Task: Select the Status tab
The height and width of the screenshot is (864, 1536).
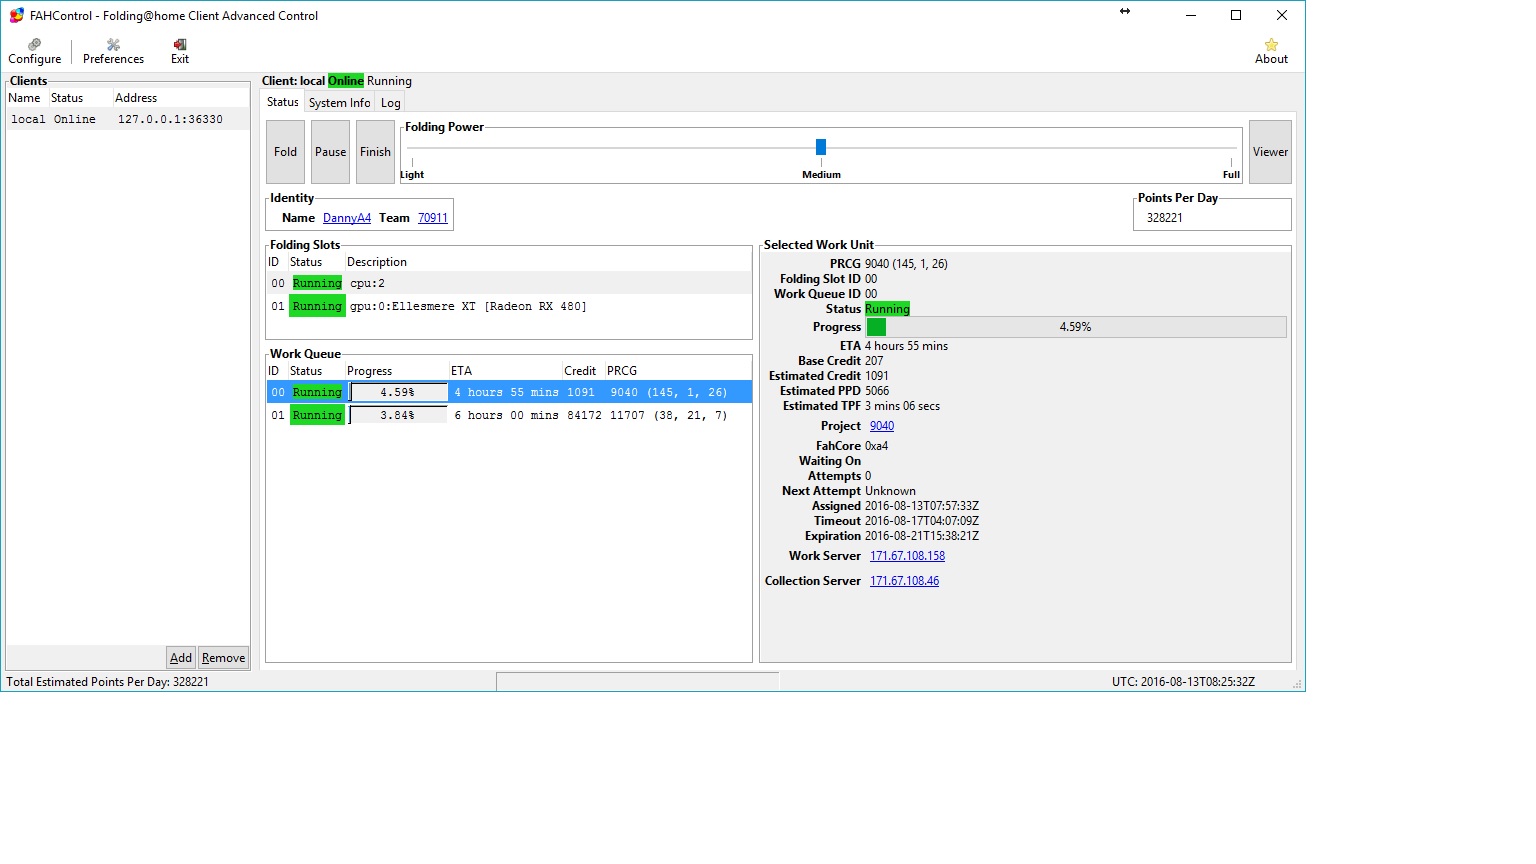Action: point(282,102)
